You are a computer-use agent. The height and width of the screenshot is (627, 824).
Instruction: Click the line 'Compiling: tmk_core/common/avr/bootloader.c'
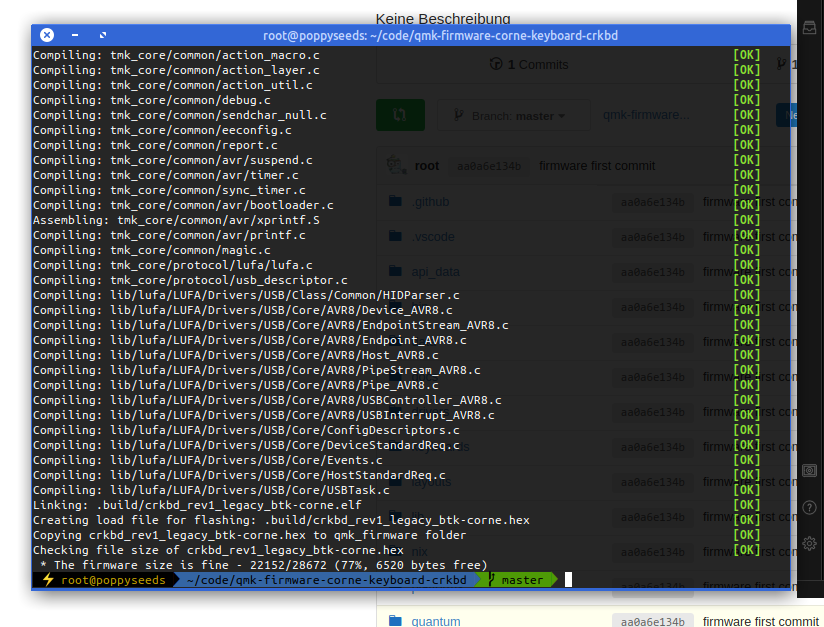coord(183,205)
